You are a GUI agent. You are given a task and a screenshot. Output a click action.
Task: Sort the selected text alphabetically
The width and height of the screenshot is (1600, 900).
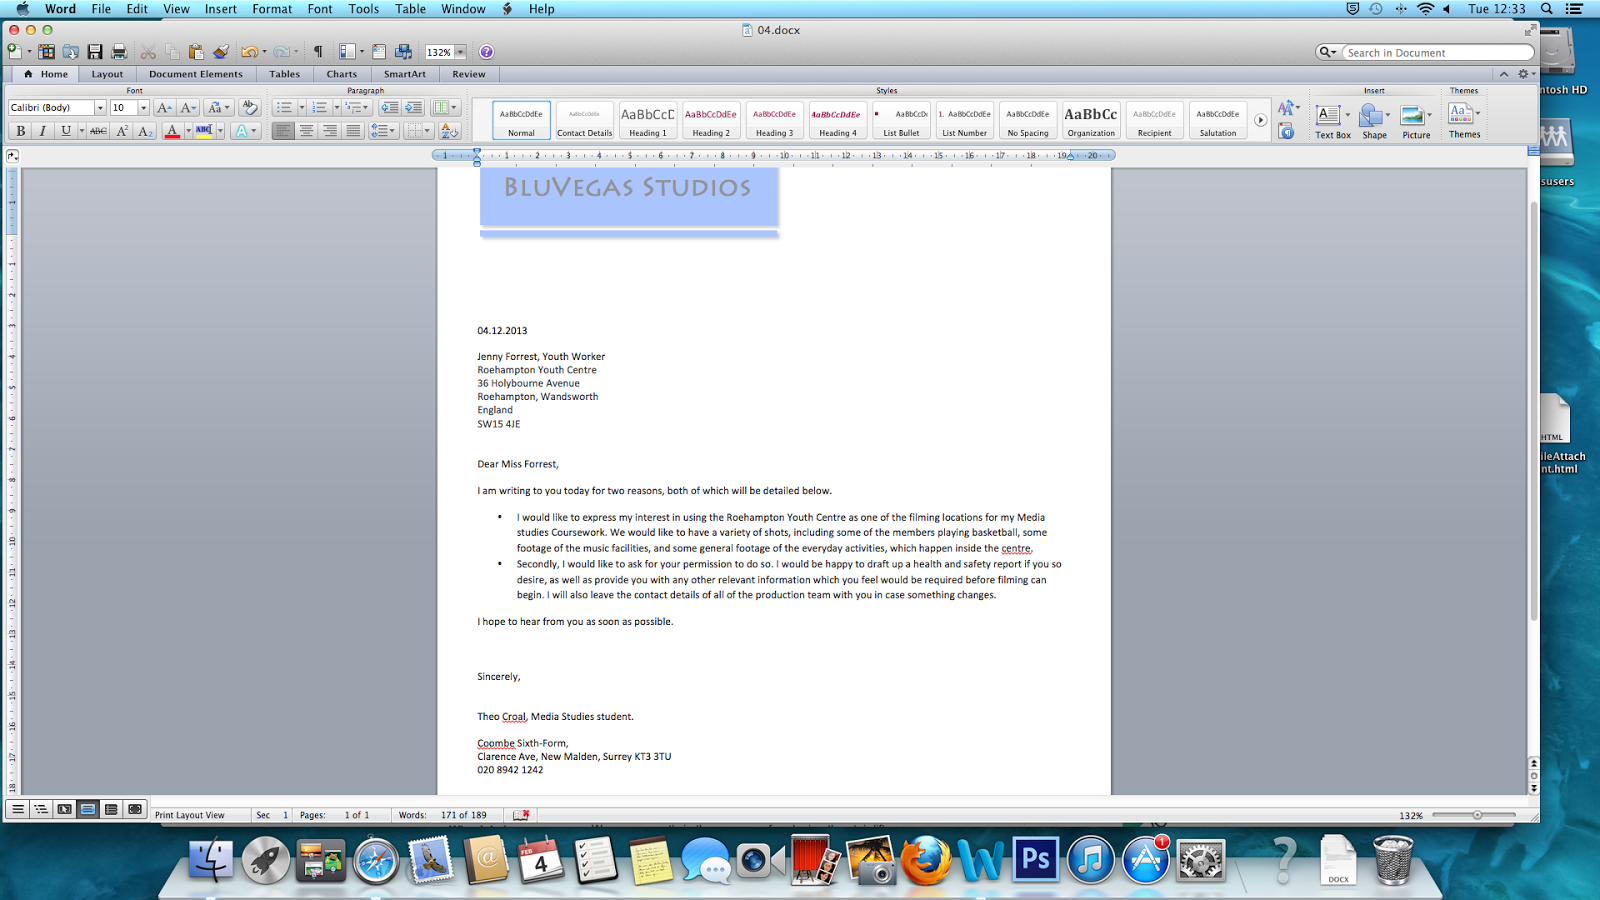449,131
